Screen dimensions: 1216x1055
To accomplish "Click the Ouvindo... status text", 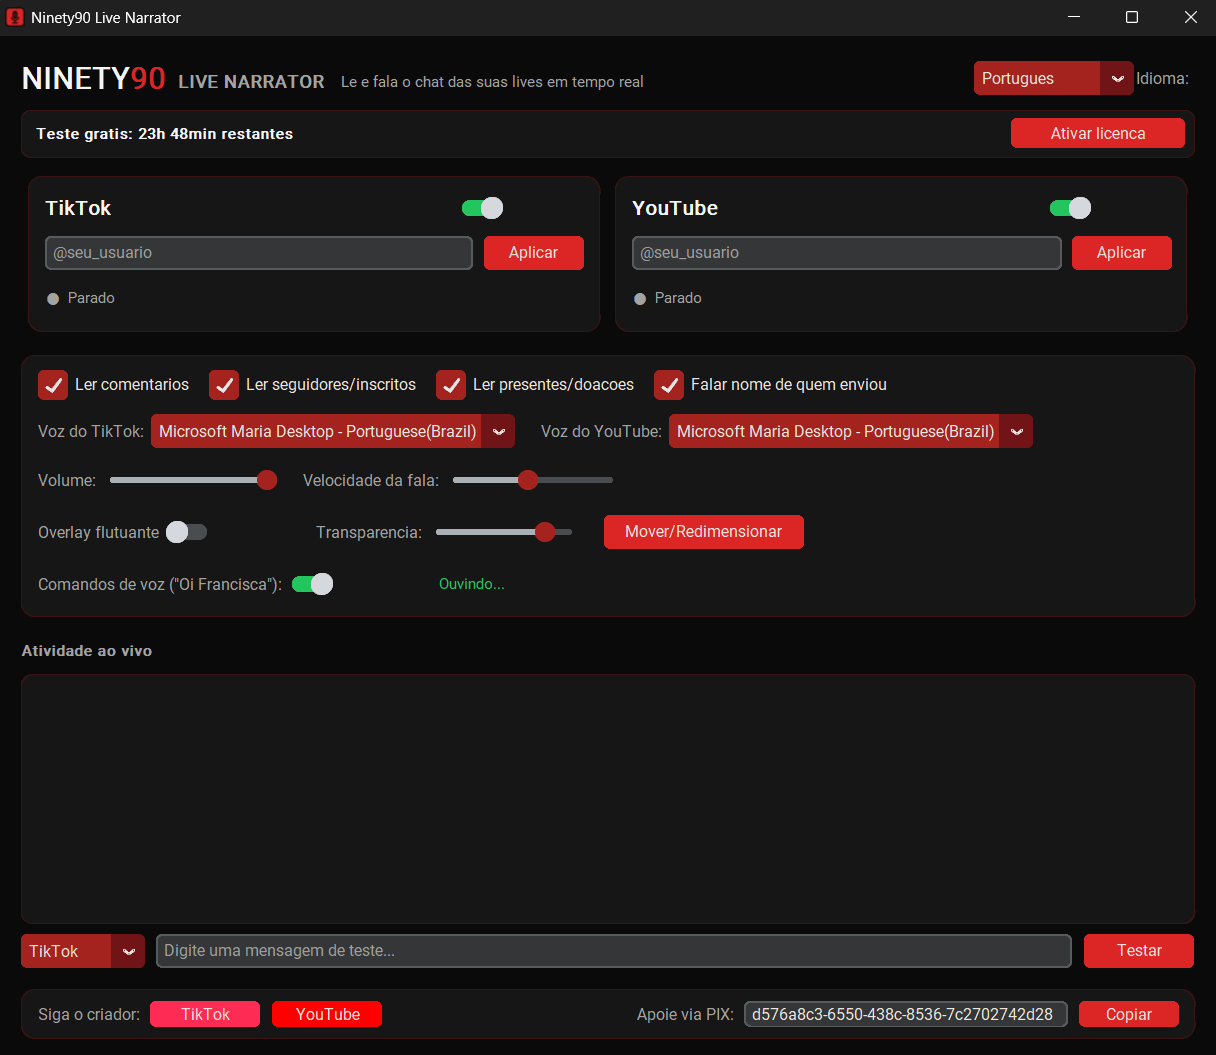I will click(x=472, y=584).
